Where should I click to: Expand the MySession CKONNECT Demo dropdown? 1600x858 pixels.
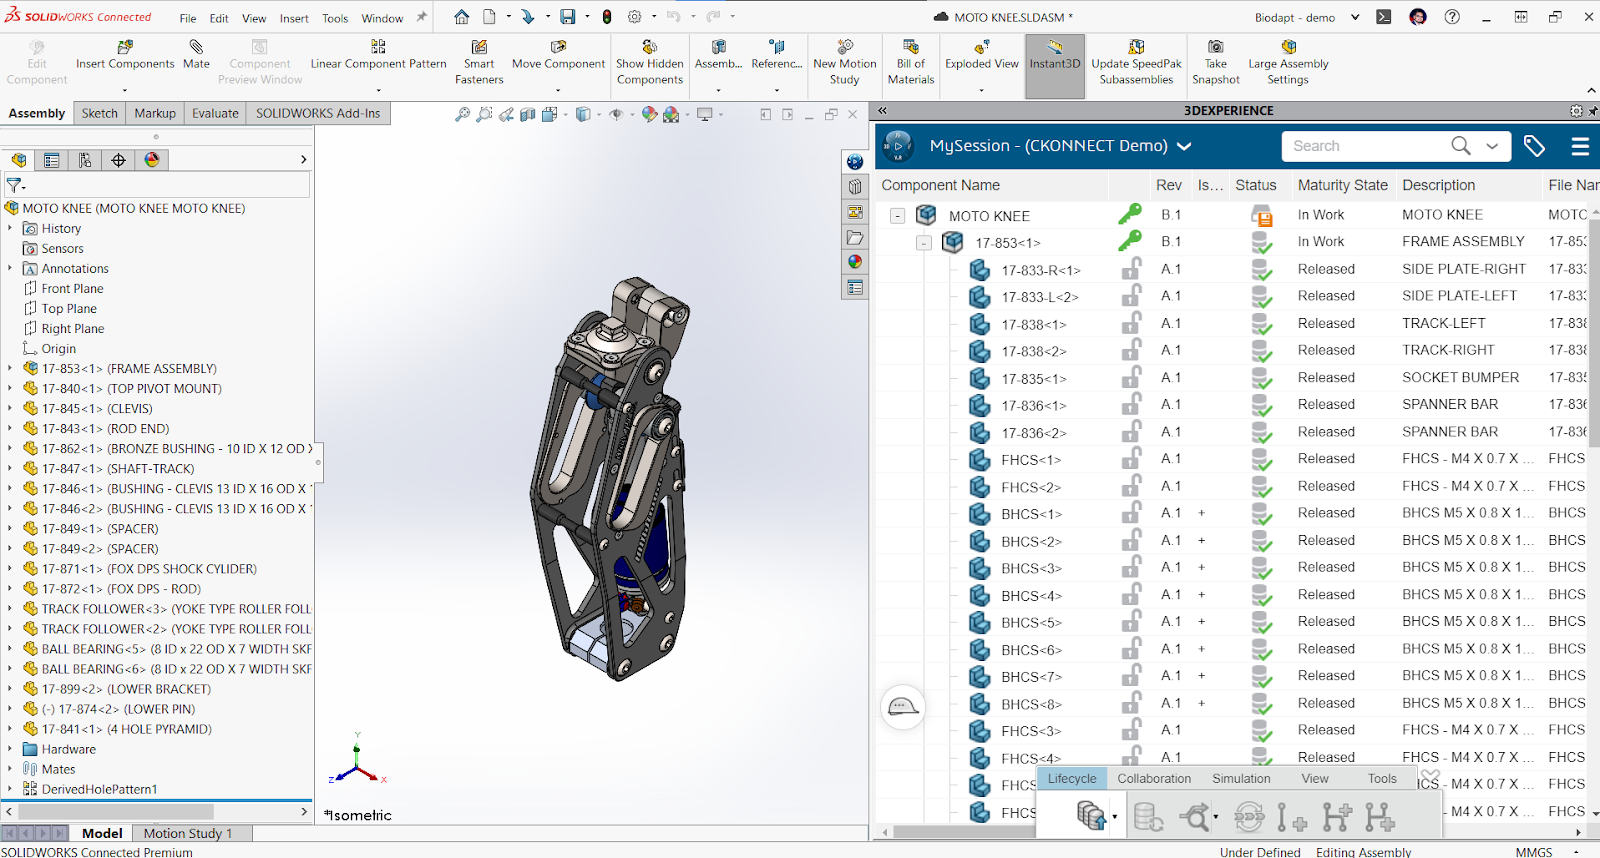(x=1184, y=146)
